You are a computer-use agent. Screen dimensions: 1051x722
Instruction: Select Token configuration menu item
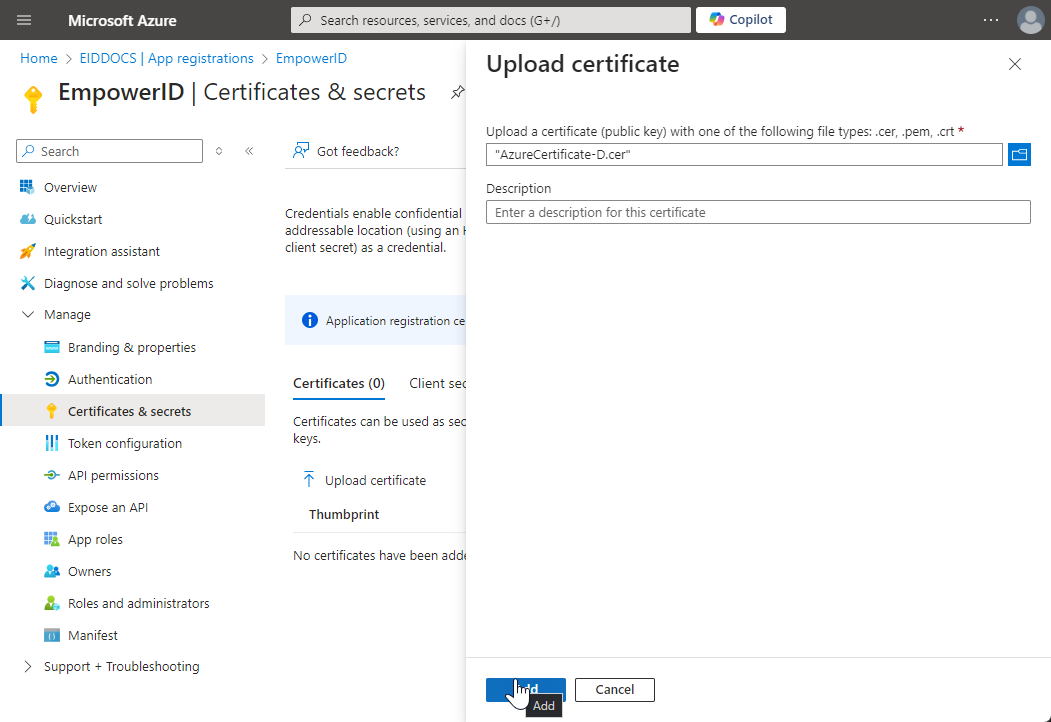point(124,444)
